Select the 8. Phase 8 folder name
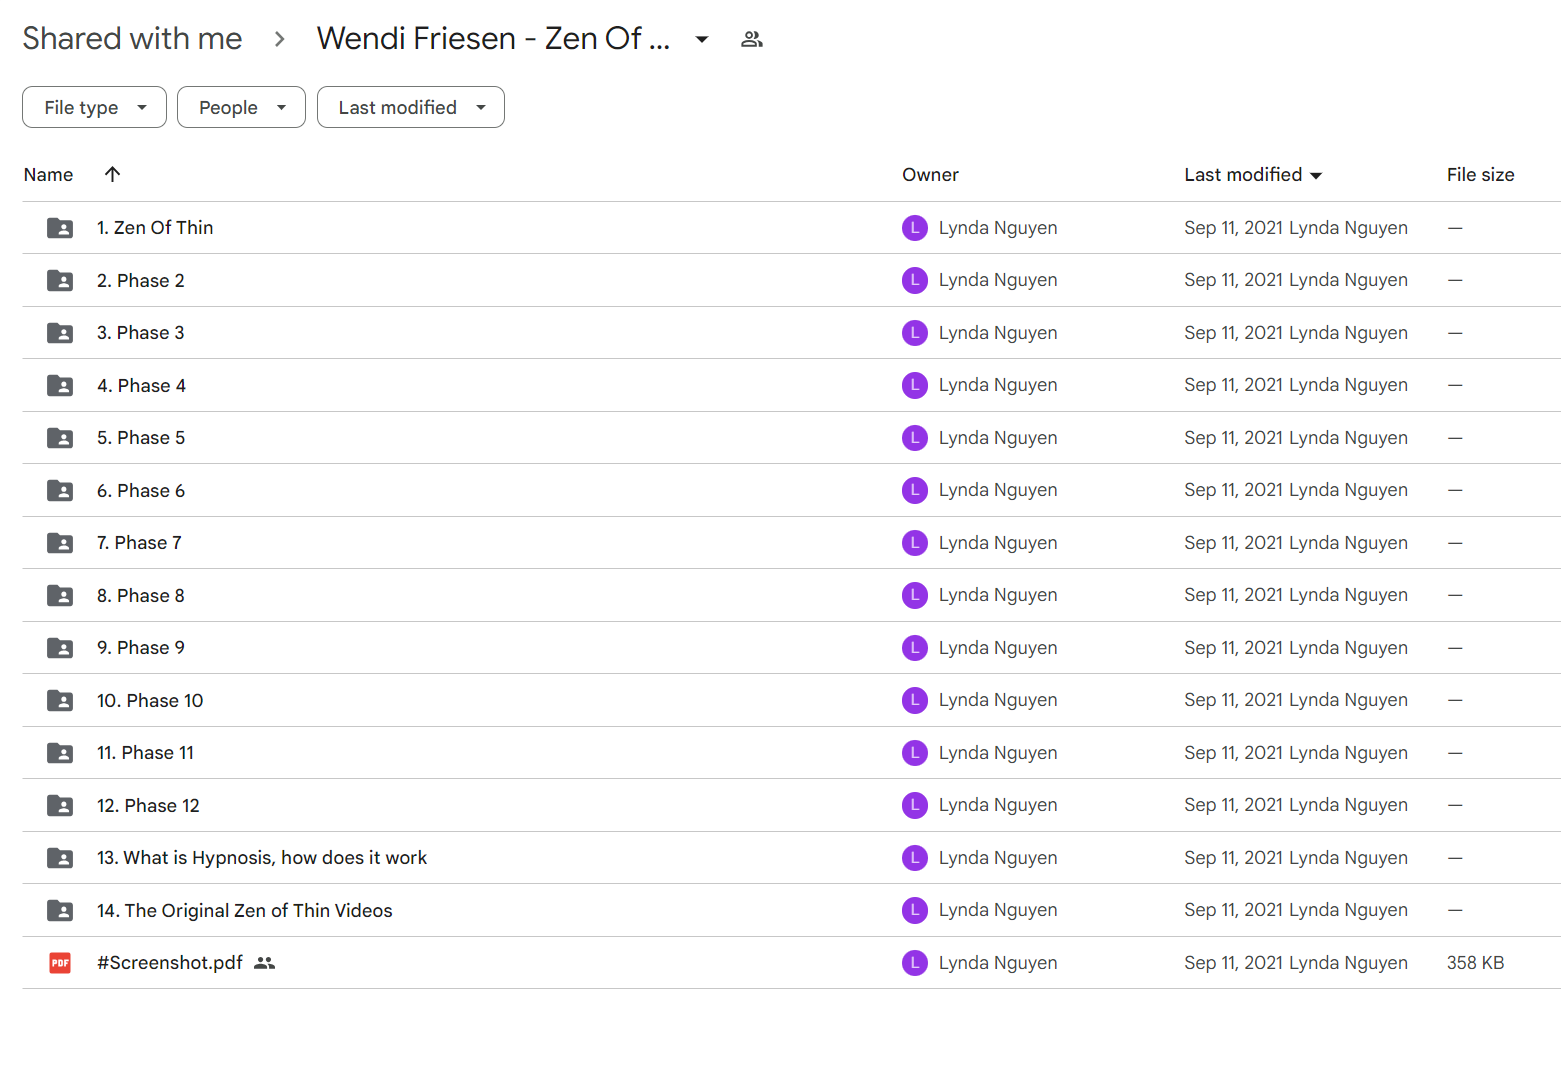 (x=141, y=596)
